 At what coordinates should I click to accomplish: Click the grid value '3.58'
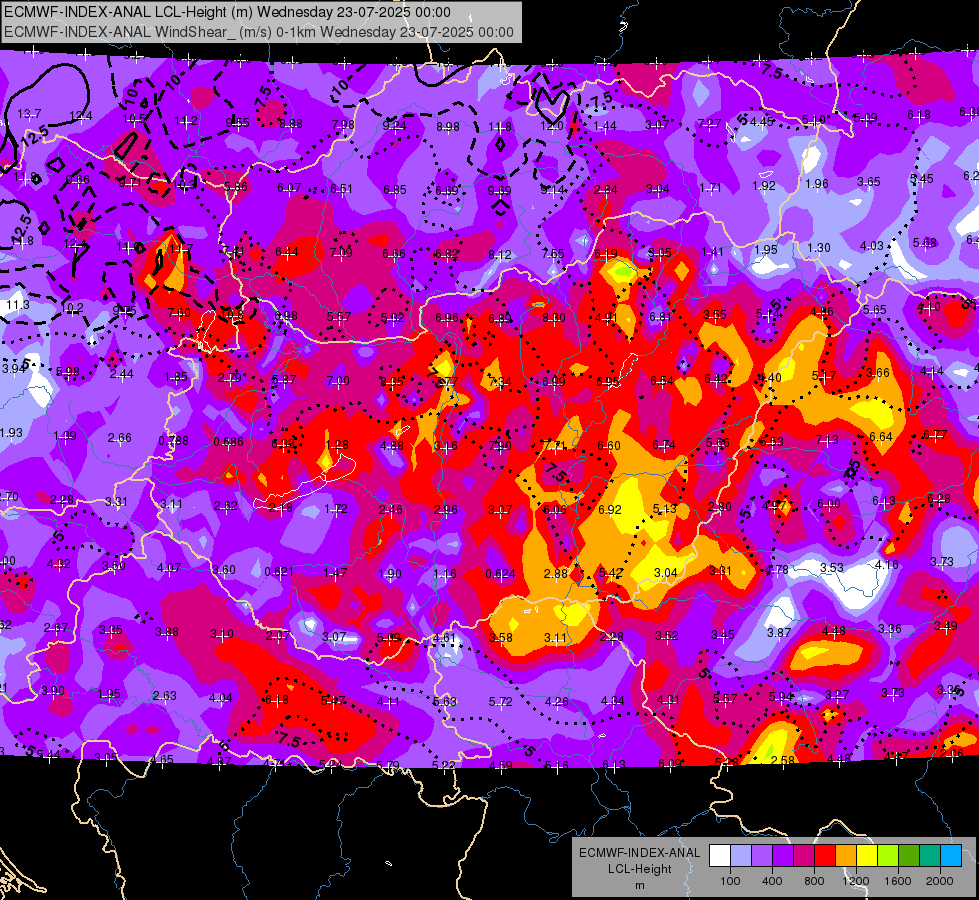click(501, 638)
